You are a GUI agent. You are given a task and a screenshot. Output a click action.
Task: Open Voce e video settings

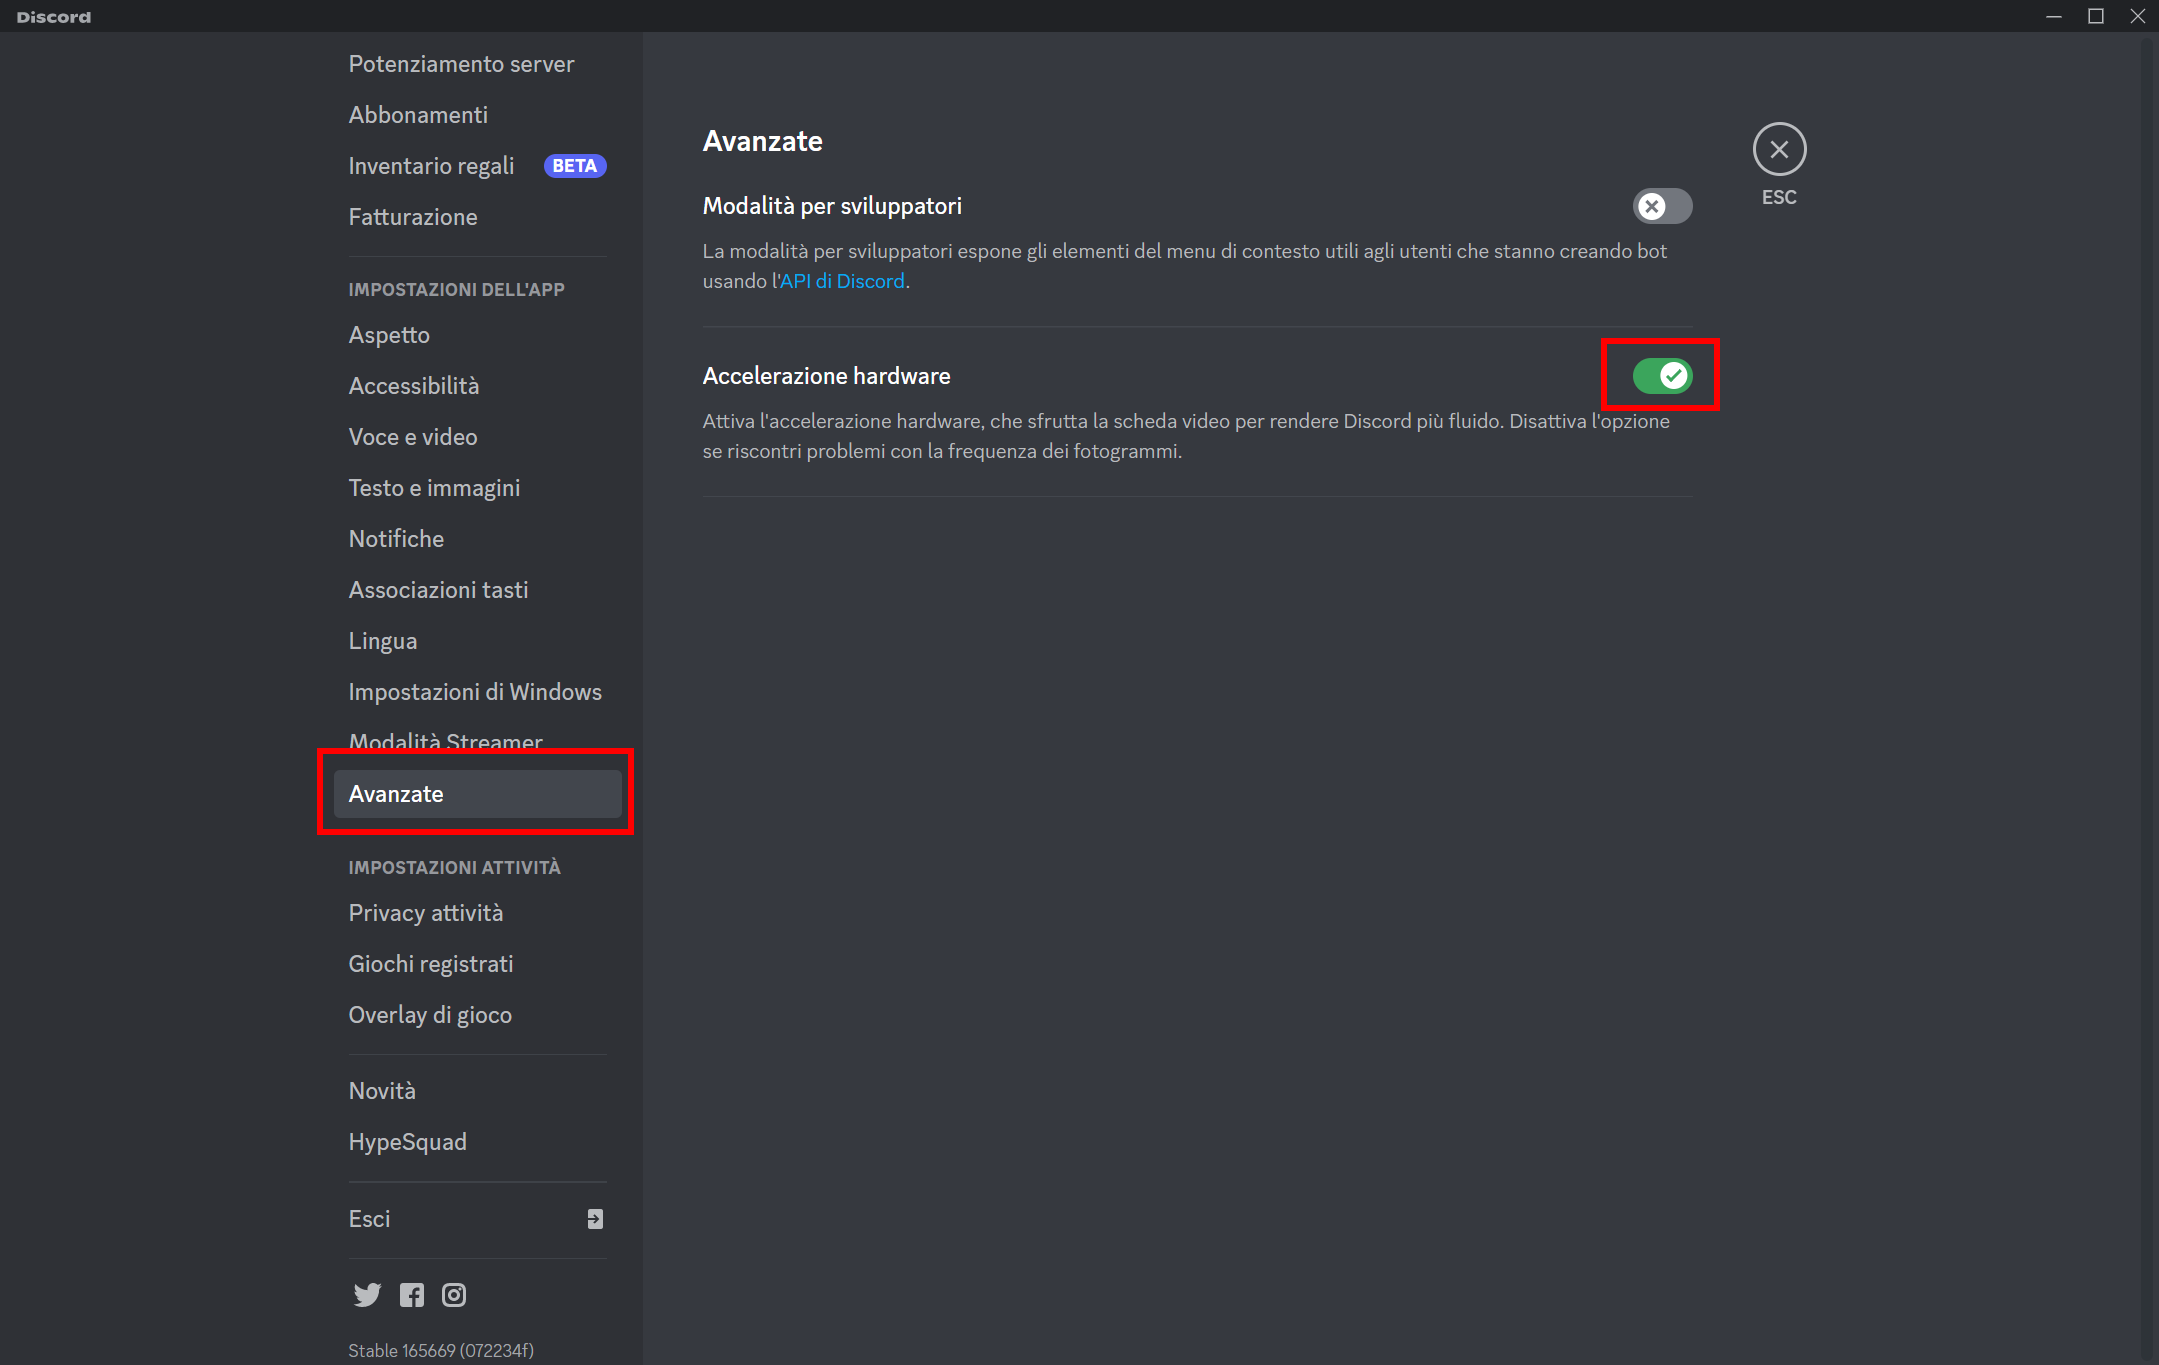pyautogui.click(x=412, y=436)
